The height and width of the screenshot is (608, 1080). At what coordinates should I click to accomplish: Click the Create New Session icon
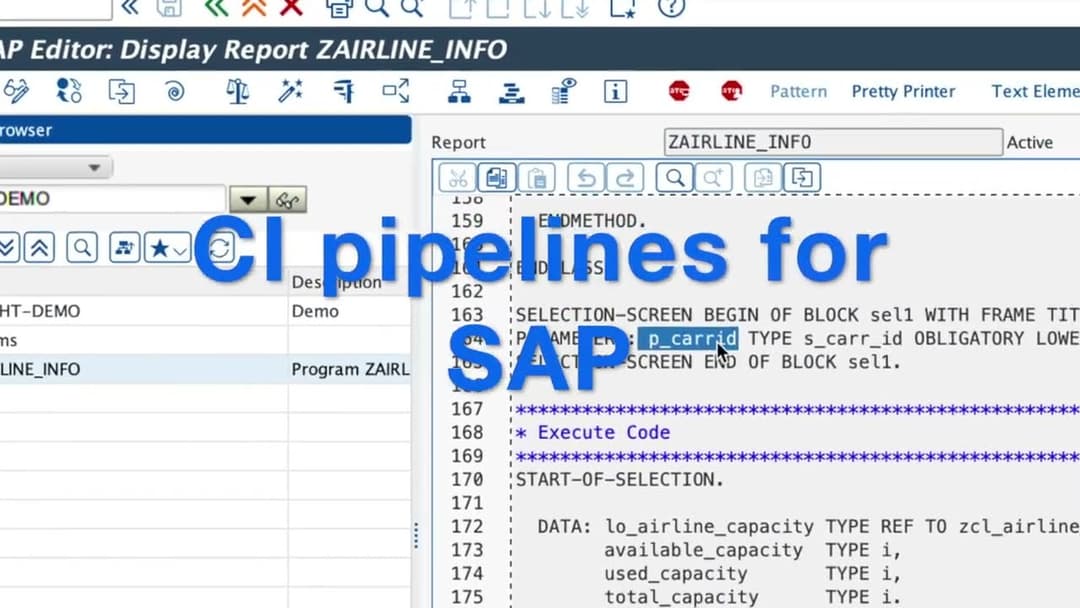tap(623, 7)
